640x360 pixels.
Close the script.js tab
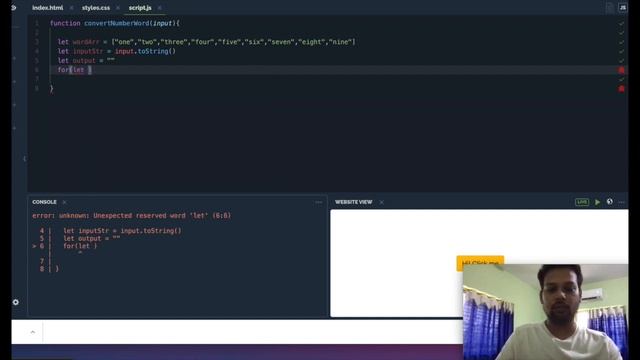tap(160, 8)
